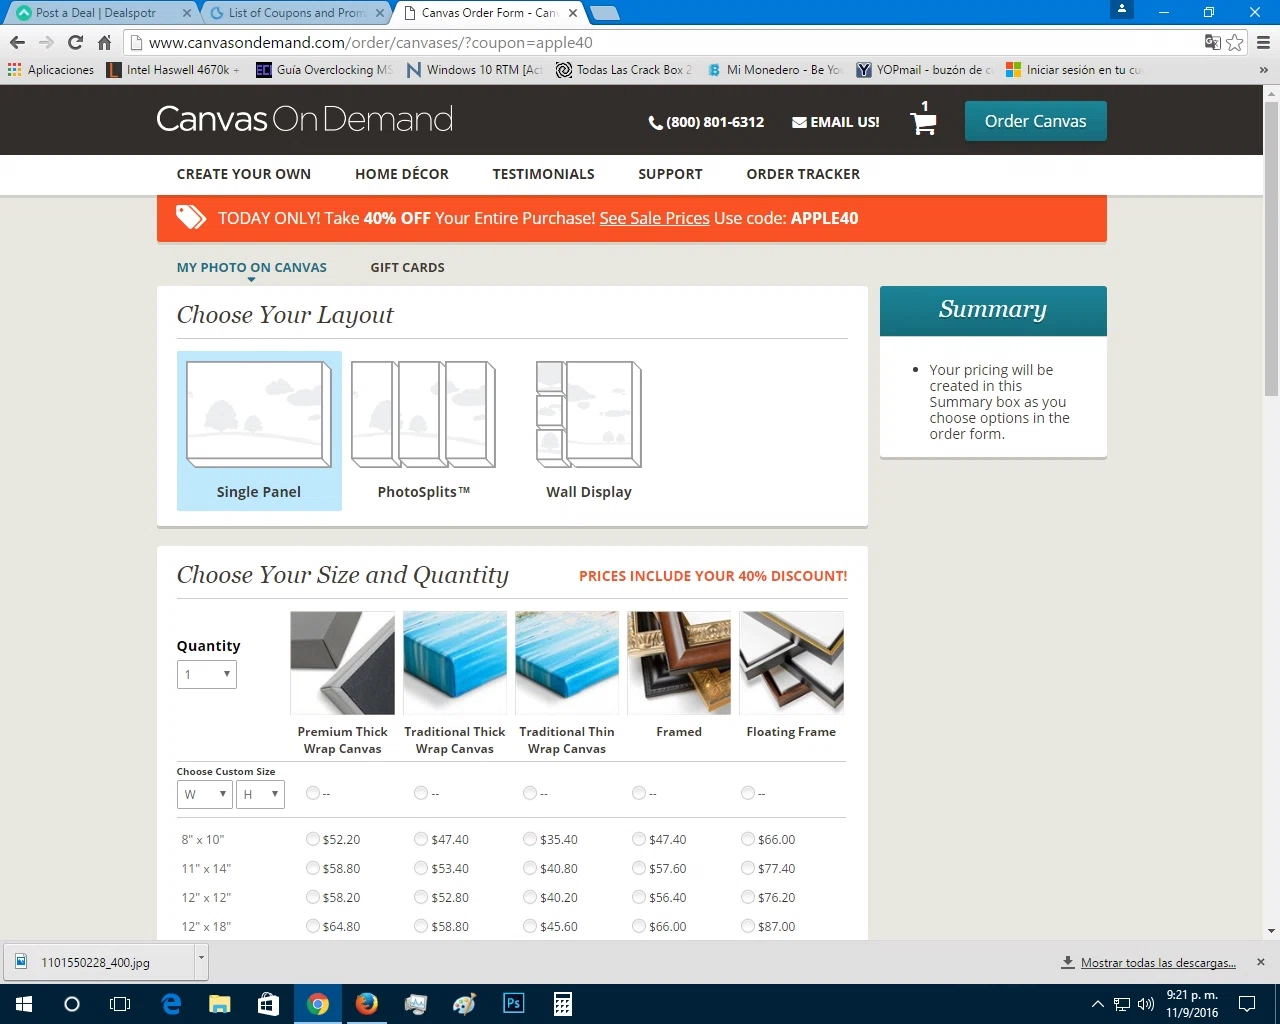1280x1024 pixels.
Task: Click the Floating Frame product image
Action: [791, 662]
